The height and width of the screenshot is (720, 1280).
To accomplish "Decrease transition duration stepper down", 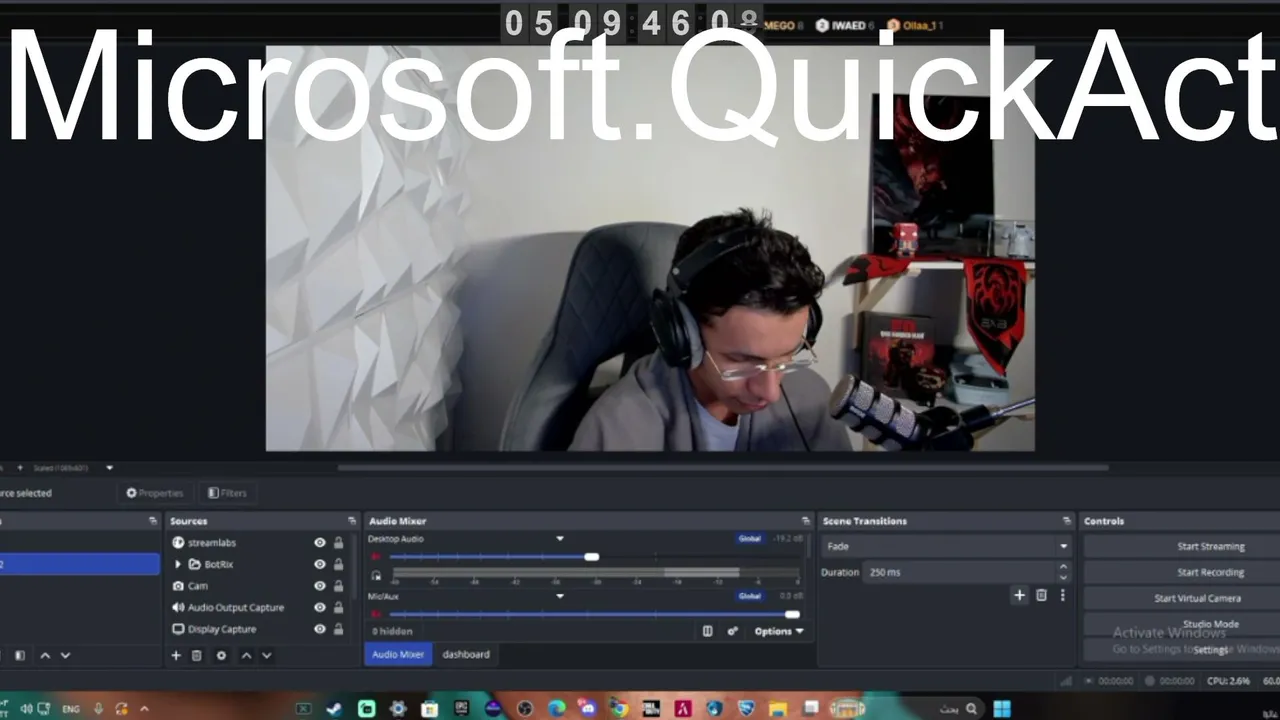I will (1063, 578).
